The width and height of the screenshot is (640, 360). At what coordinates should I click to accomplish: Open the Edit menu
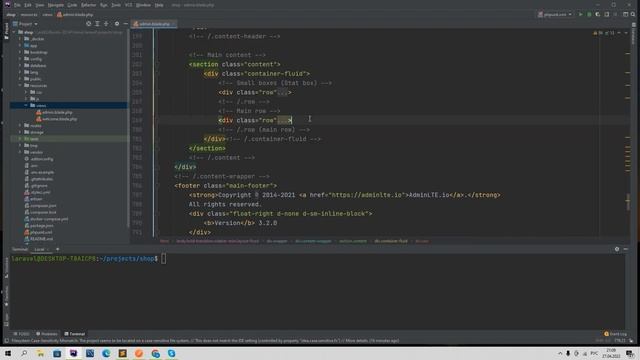pyautogui.click(x=28, y=5)
